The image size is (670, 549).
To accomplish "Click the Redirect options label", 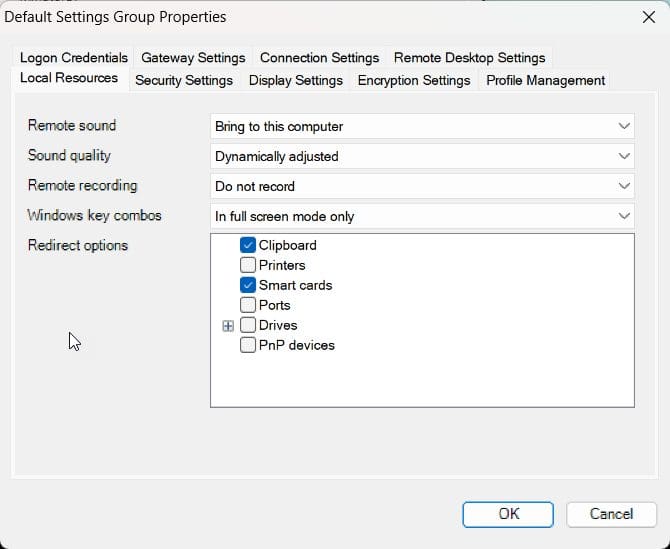I will tap(78, 246).
